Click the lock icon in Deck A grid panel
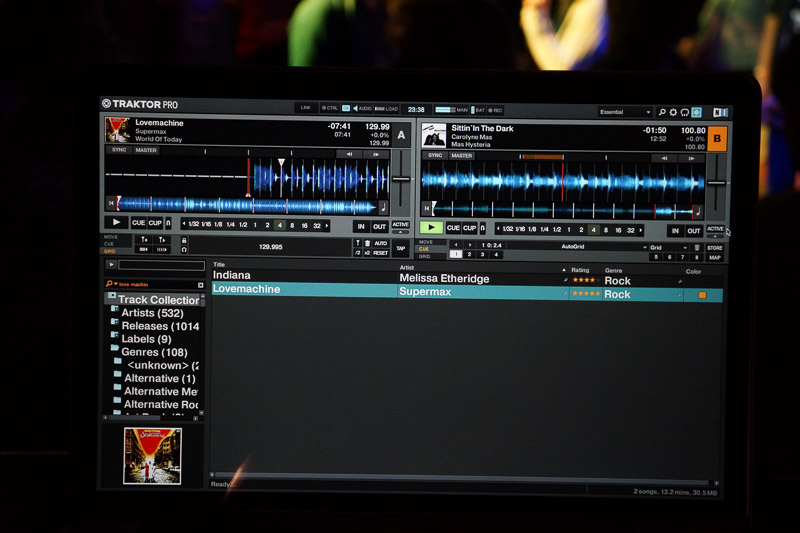Viewport: 800px width, 533px height. 184,240
